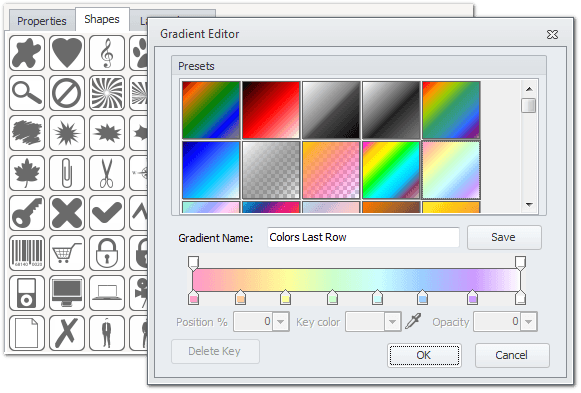
Task: Click the Gradient Name text field
Action: coord(363,237)
